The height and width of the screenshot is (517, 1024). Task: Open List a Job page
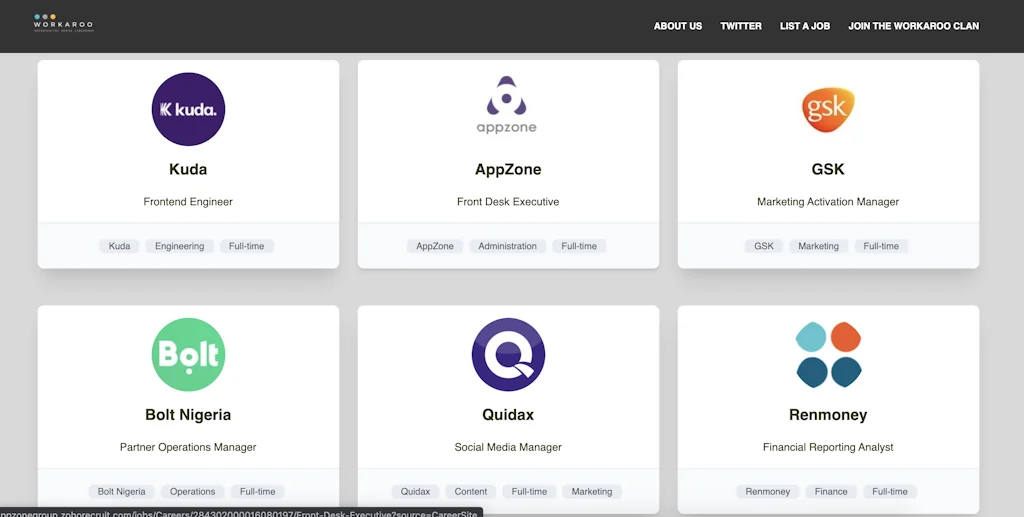pyautogui.click(x=805, y=26)
